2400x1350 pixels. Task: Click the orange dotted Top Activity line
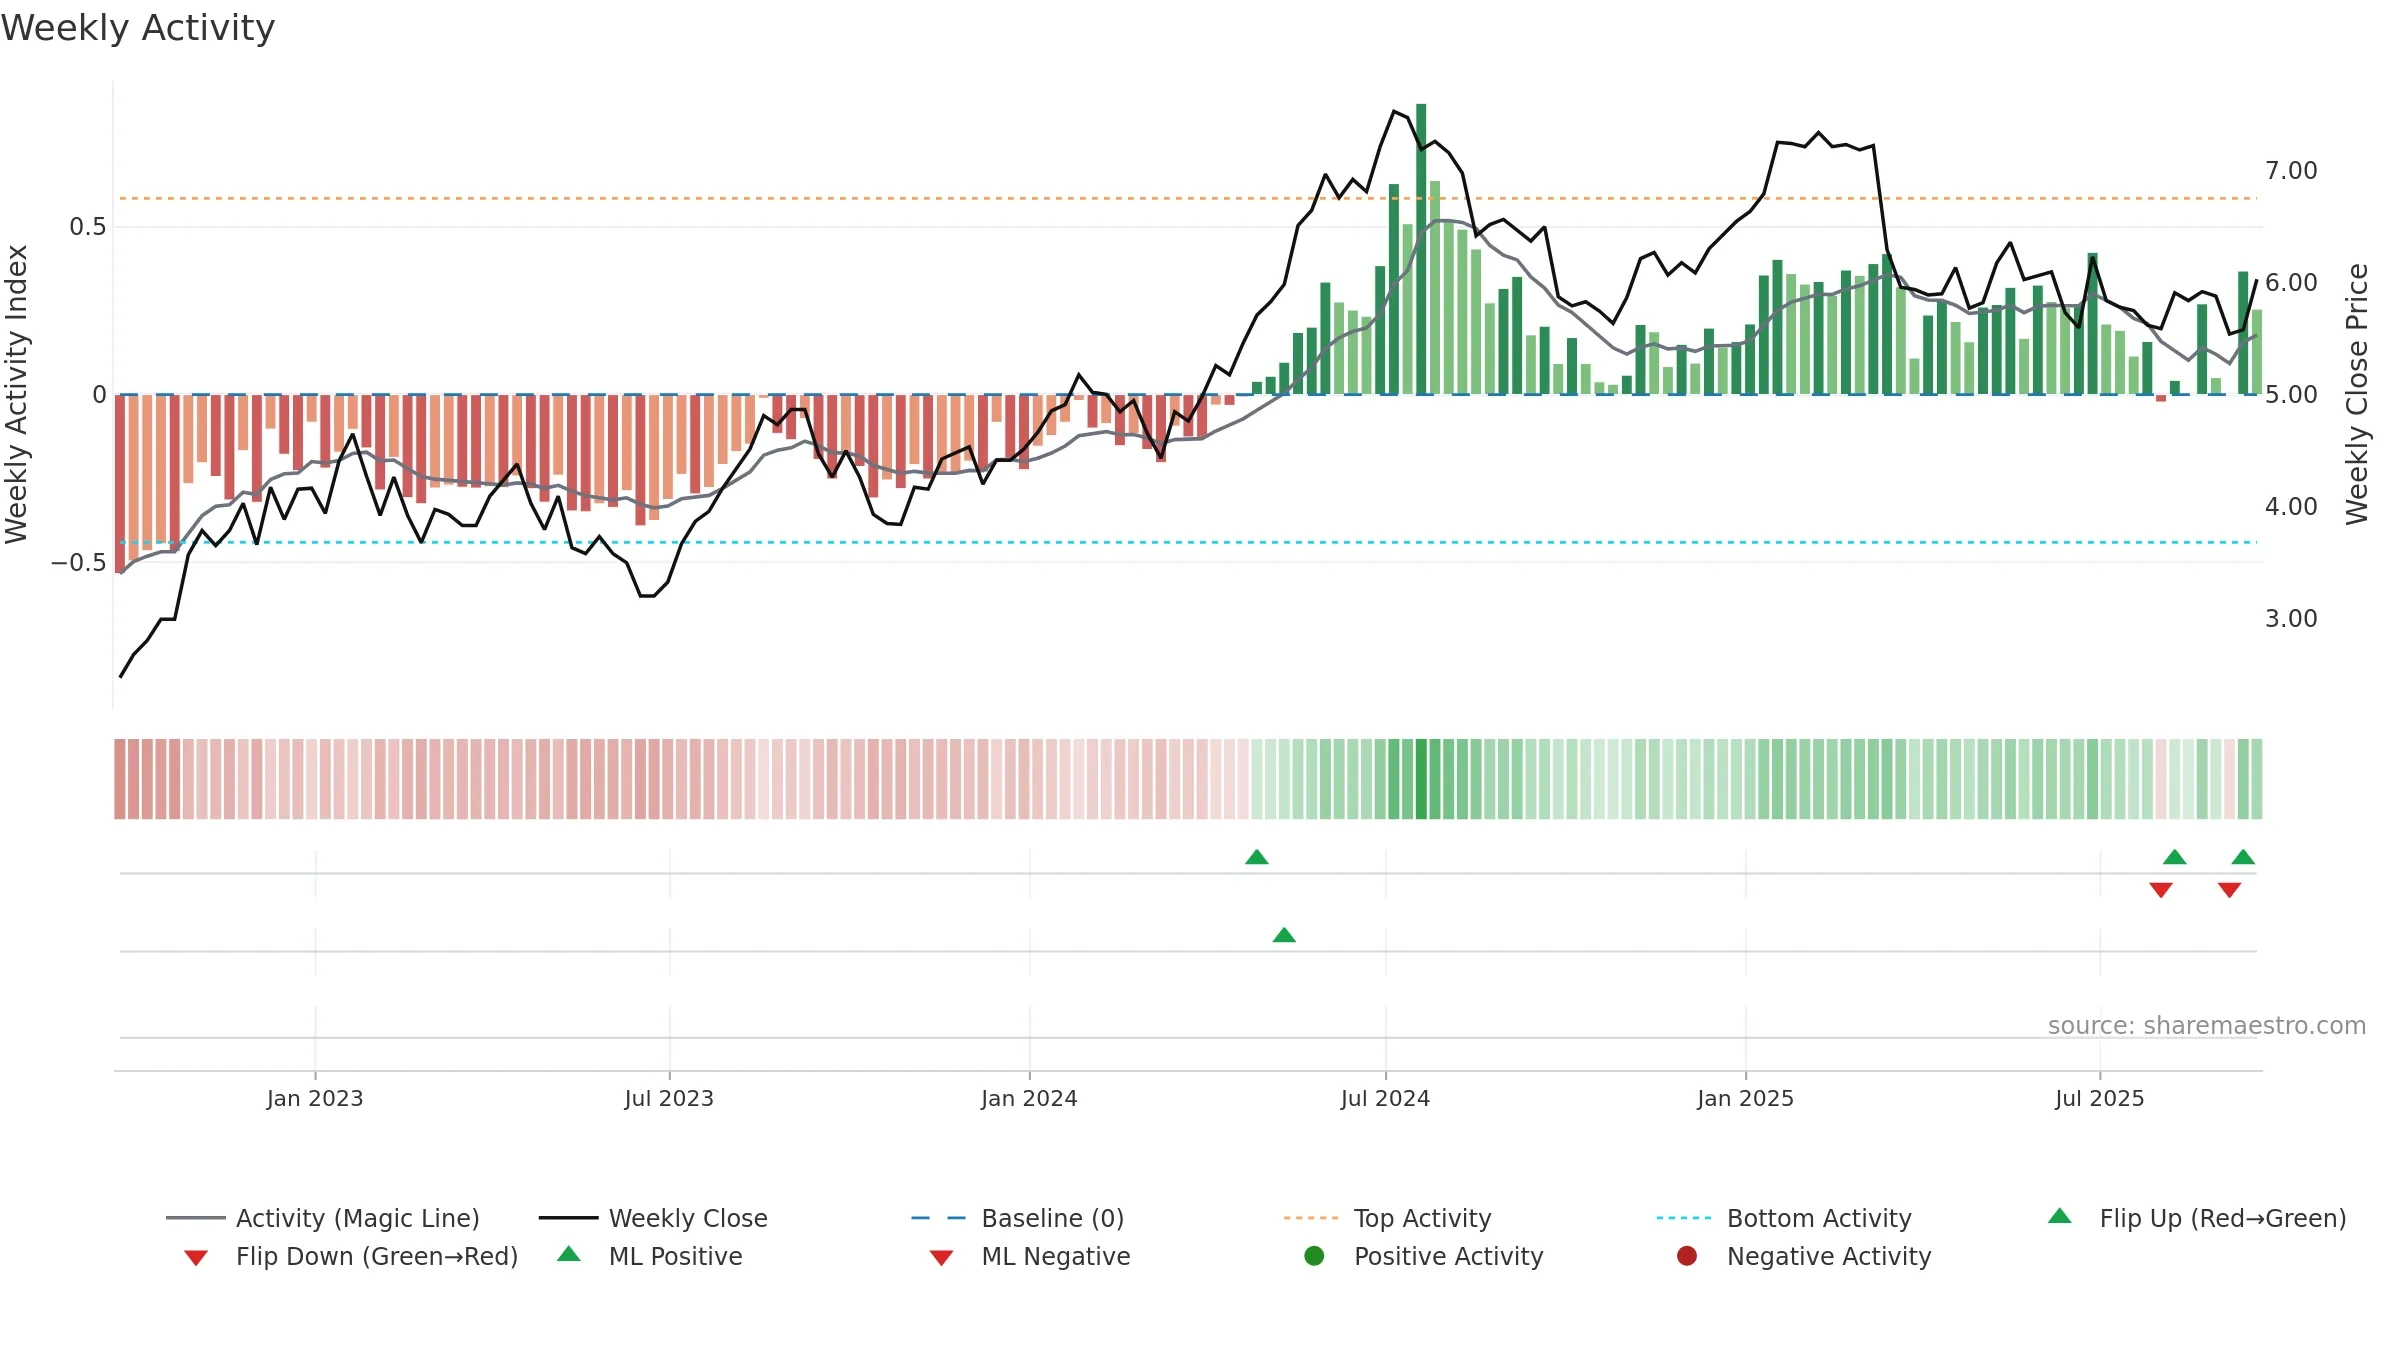click(1188, 198)
